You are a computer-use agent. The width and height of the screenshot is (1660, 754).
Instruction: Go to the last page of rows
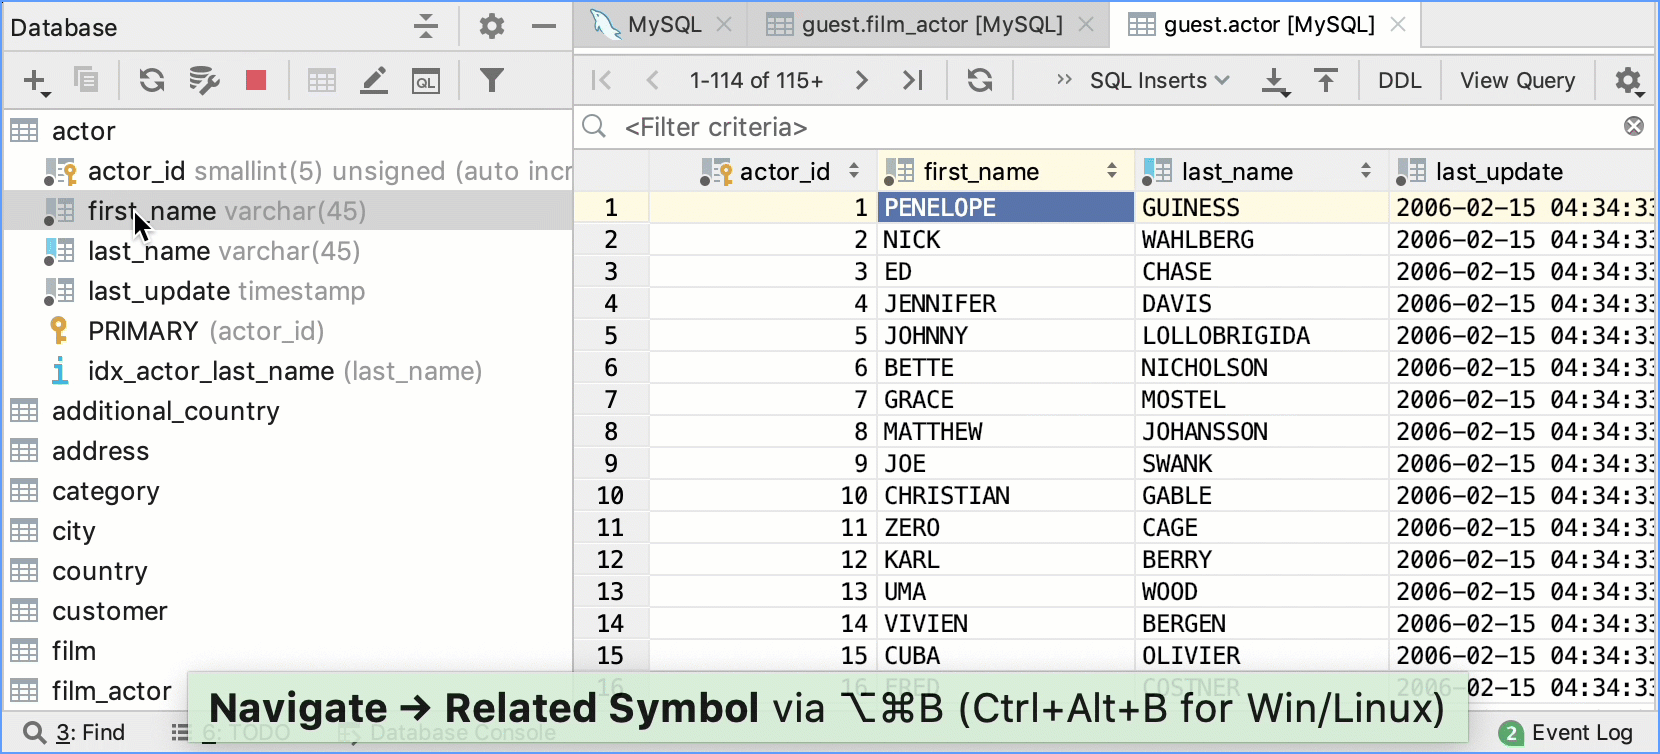(x=913, y=80)
